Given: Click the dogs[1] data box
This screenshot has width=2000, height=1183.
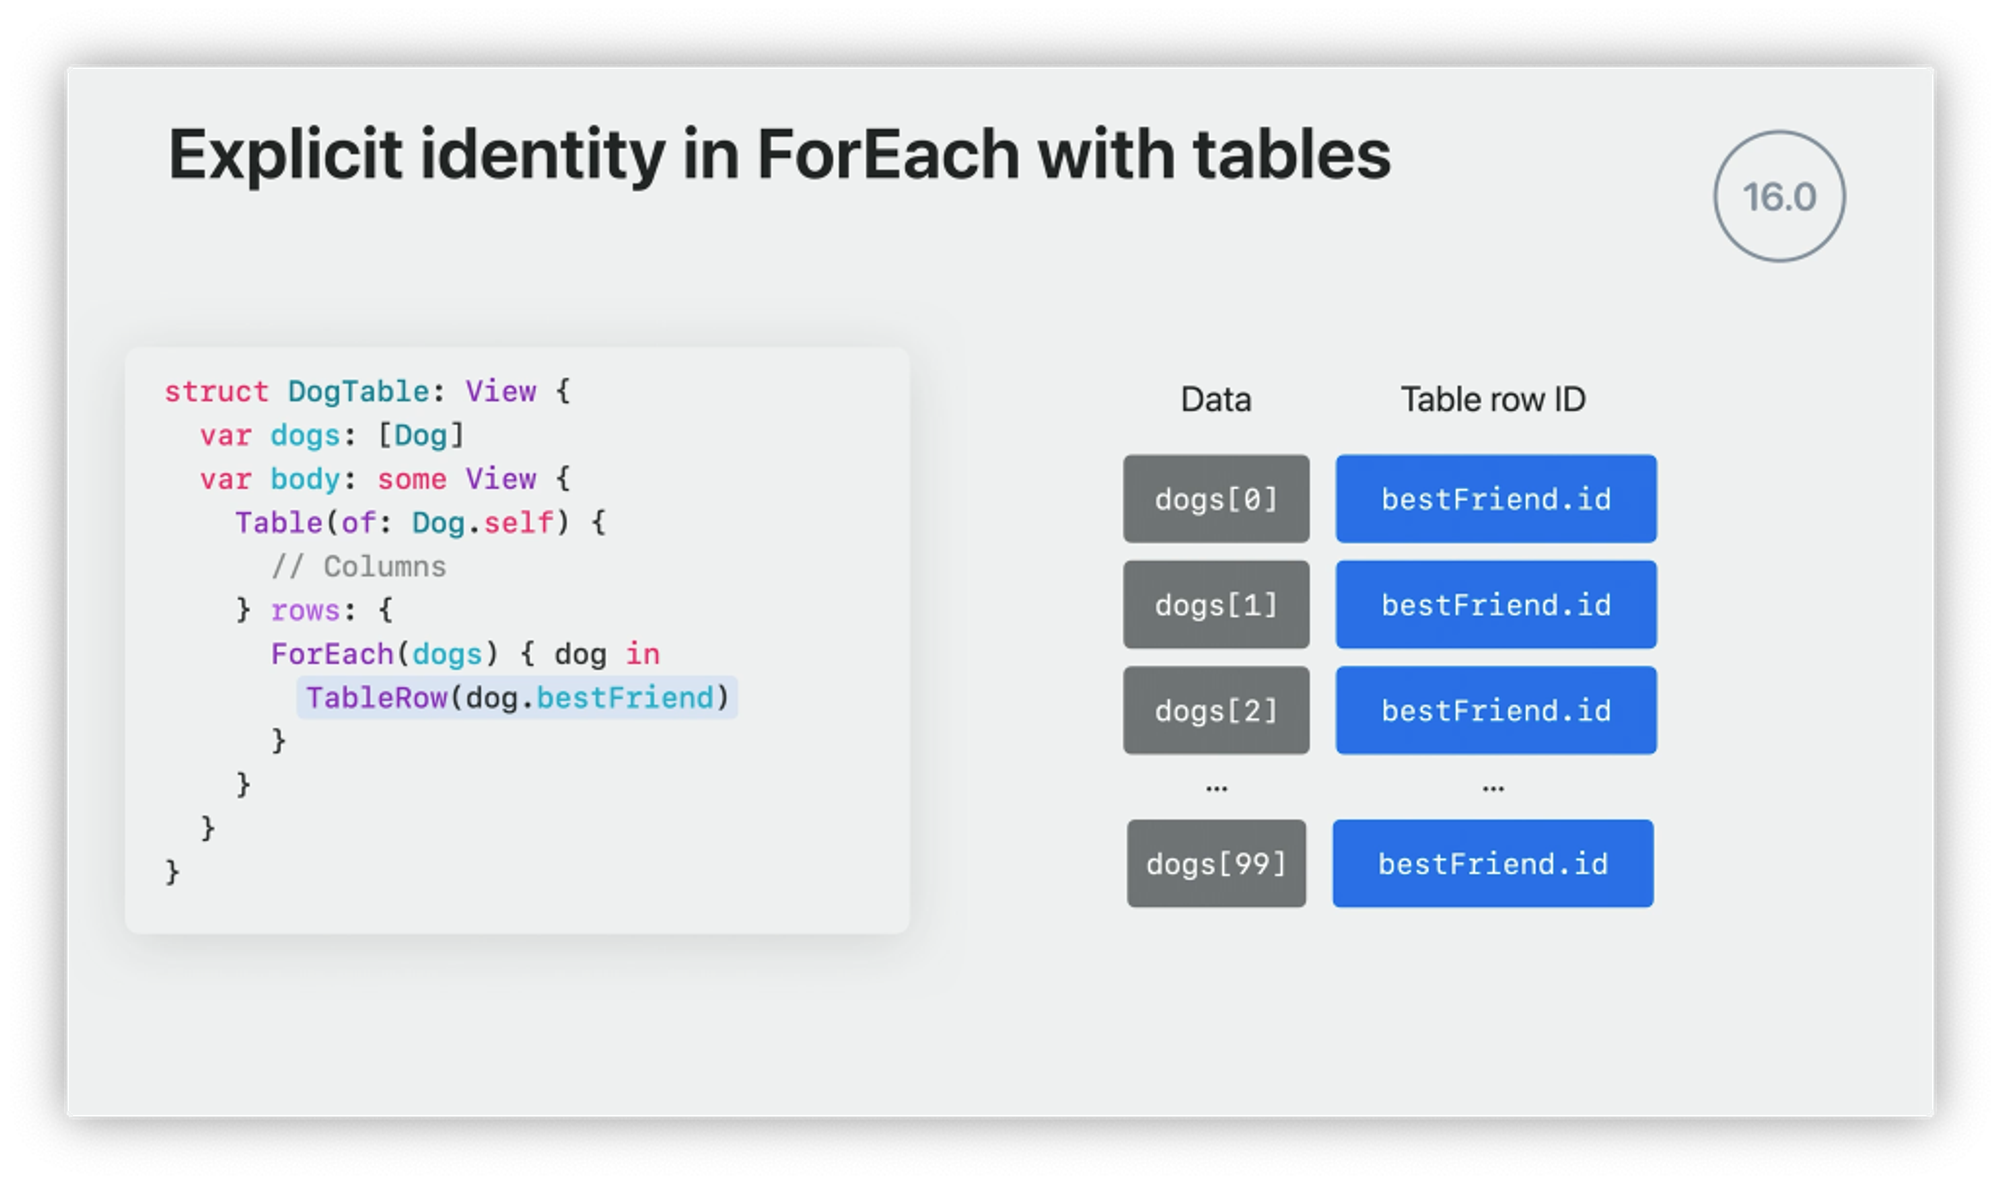Looking at the screenshot, I should tap(1216, 605).
